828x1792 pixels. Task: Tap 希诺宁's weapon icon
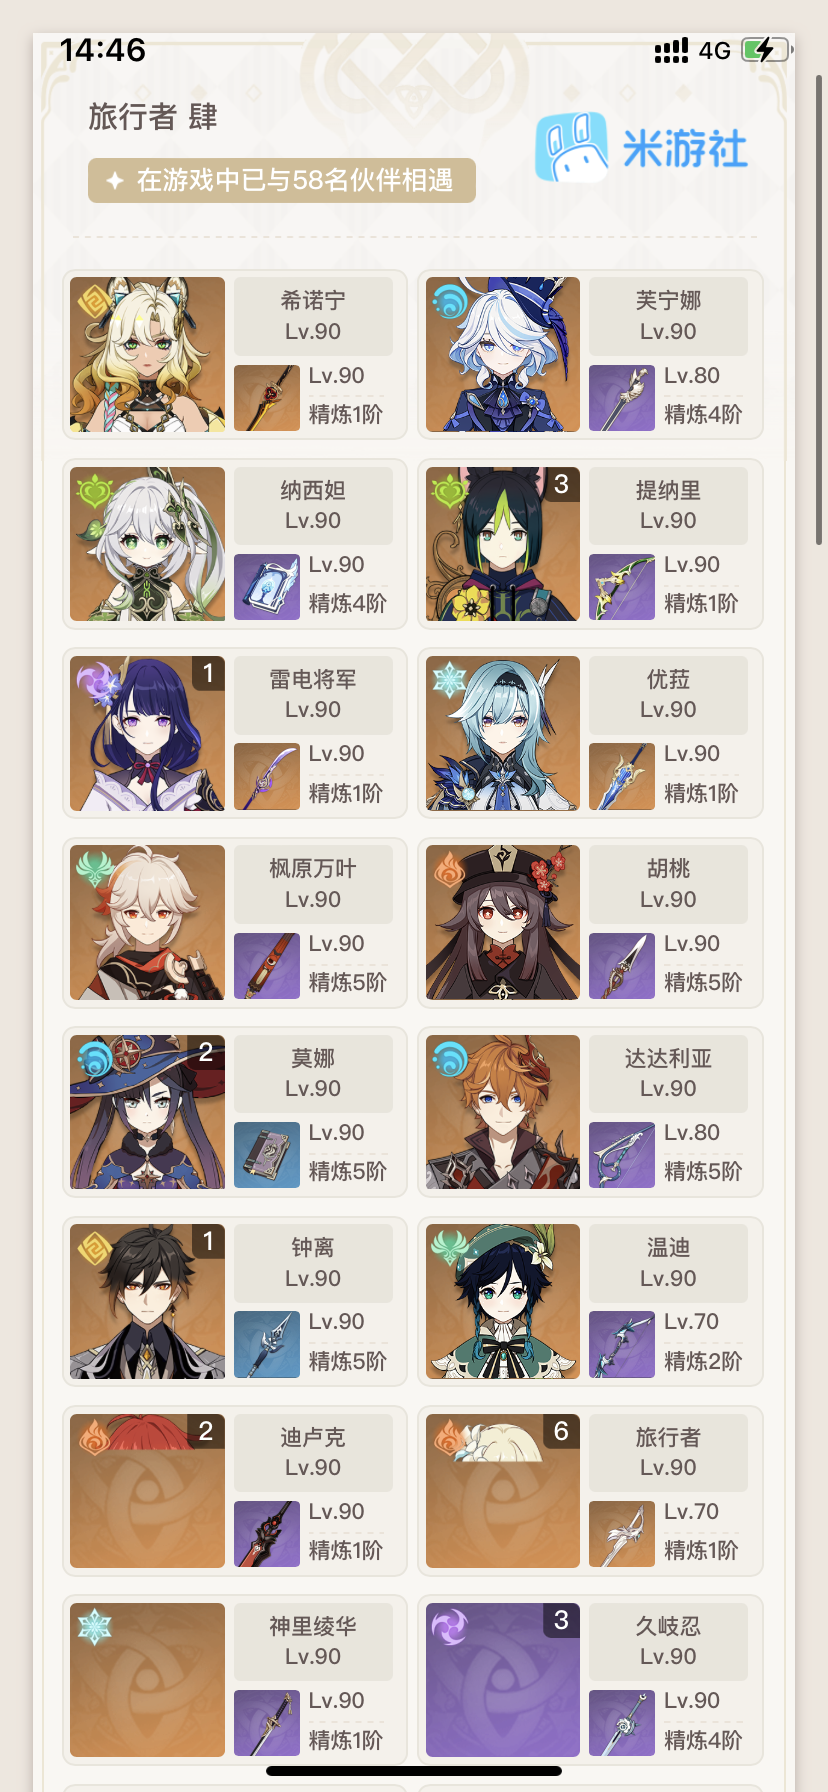coord(267,398)
